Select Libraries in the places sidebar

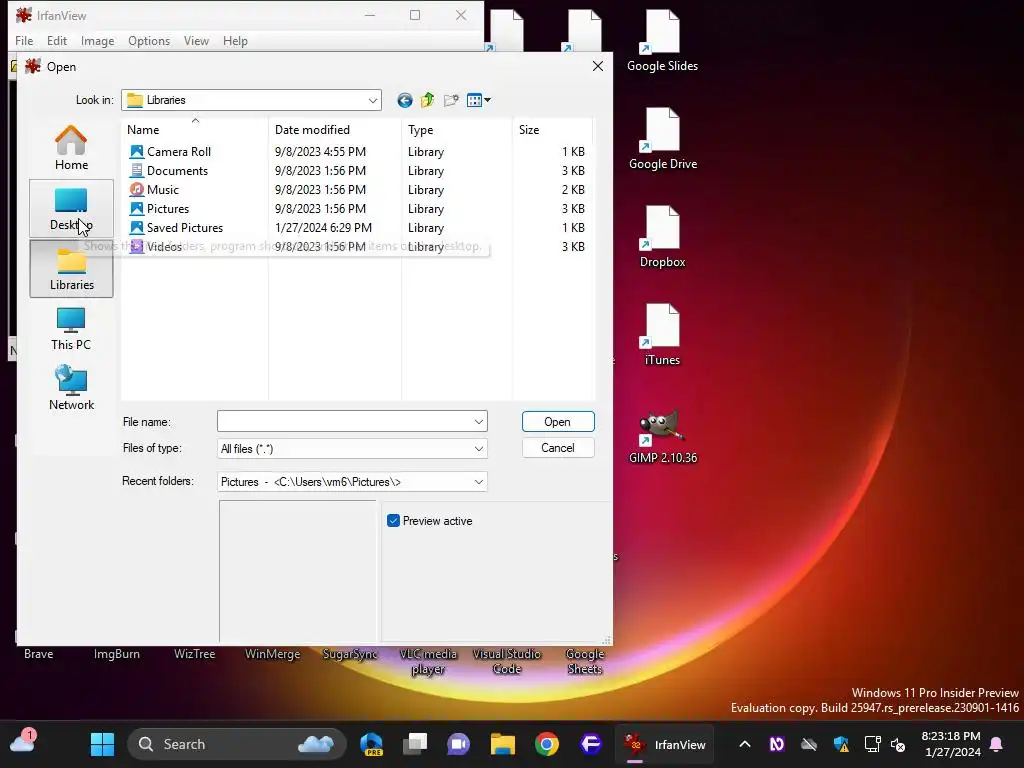click(71, 269)
